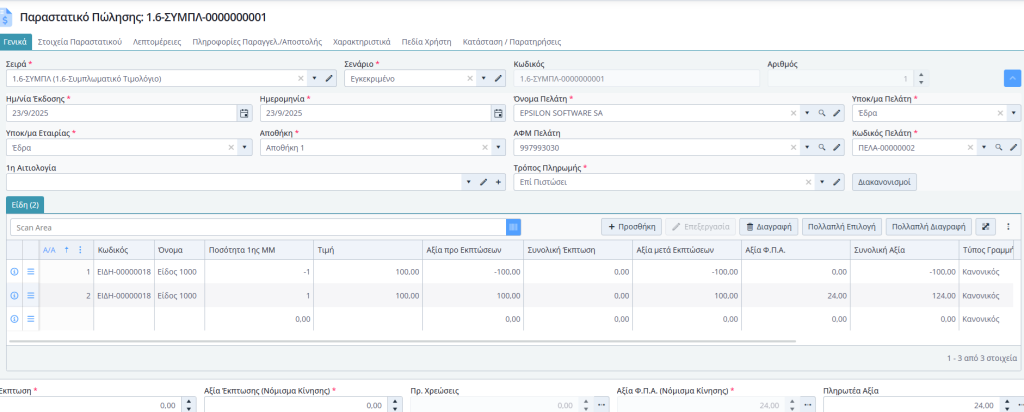This screenshot has width=1024, height=412.
Task: Clear the Αποθήκη field with X
Action: [484, 147]
